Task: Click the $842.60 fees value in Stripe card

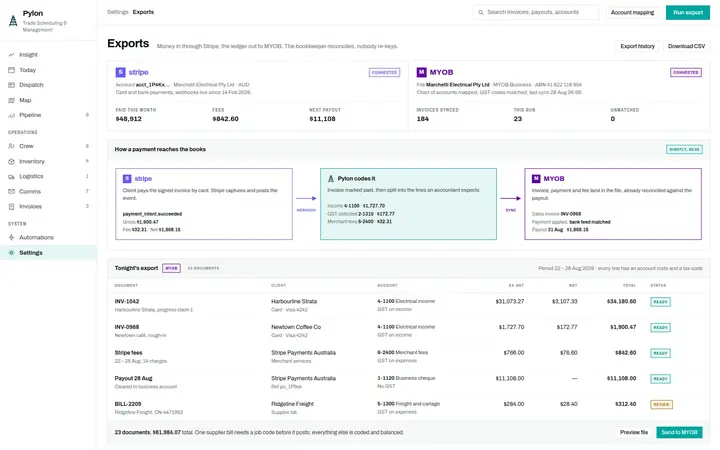Action: click(225, 119)
